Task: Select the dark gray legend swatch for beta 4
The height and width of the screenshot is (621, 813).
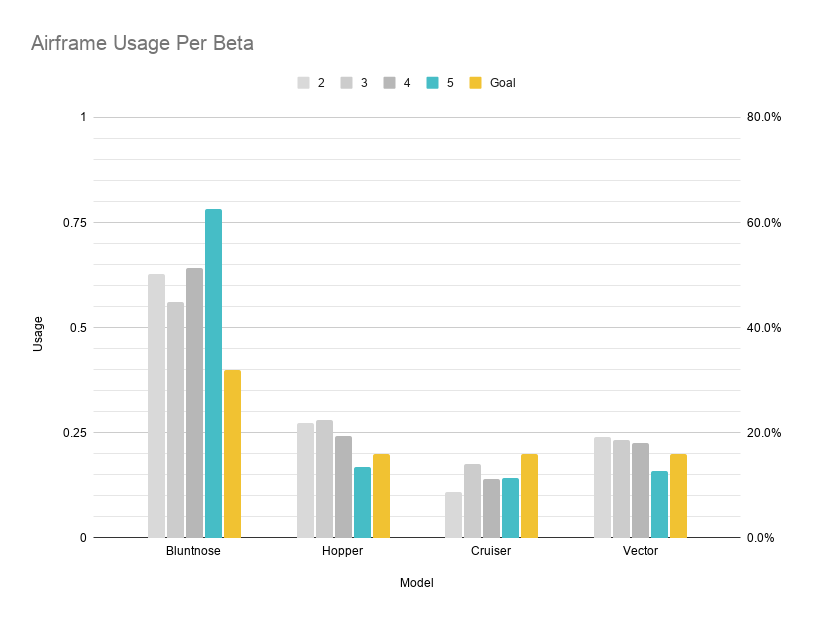Action: click(x=389, y=83)
